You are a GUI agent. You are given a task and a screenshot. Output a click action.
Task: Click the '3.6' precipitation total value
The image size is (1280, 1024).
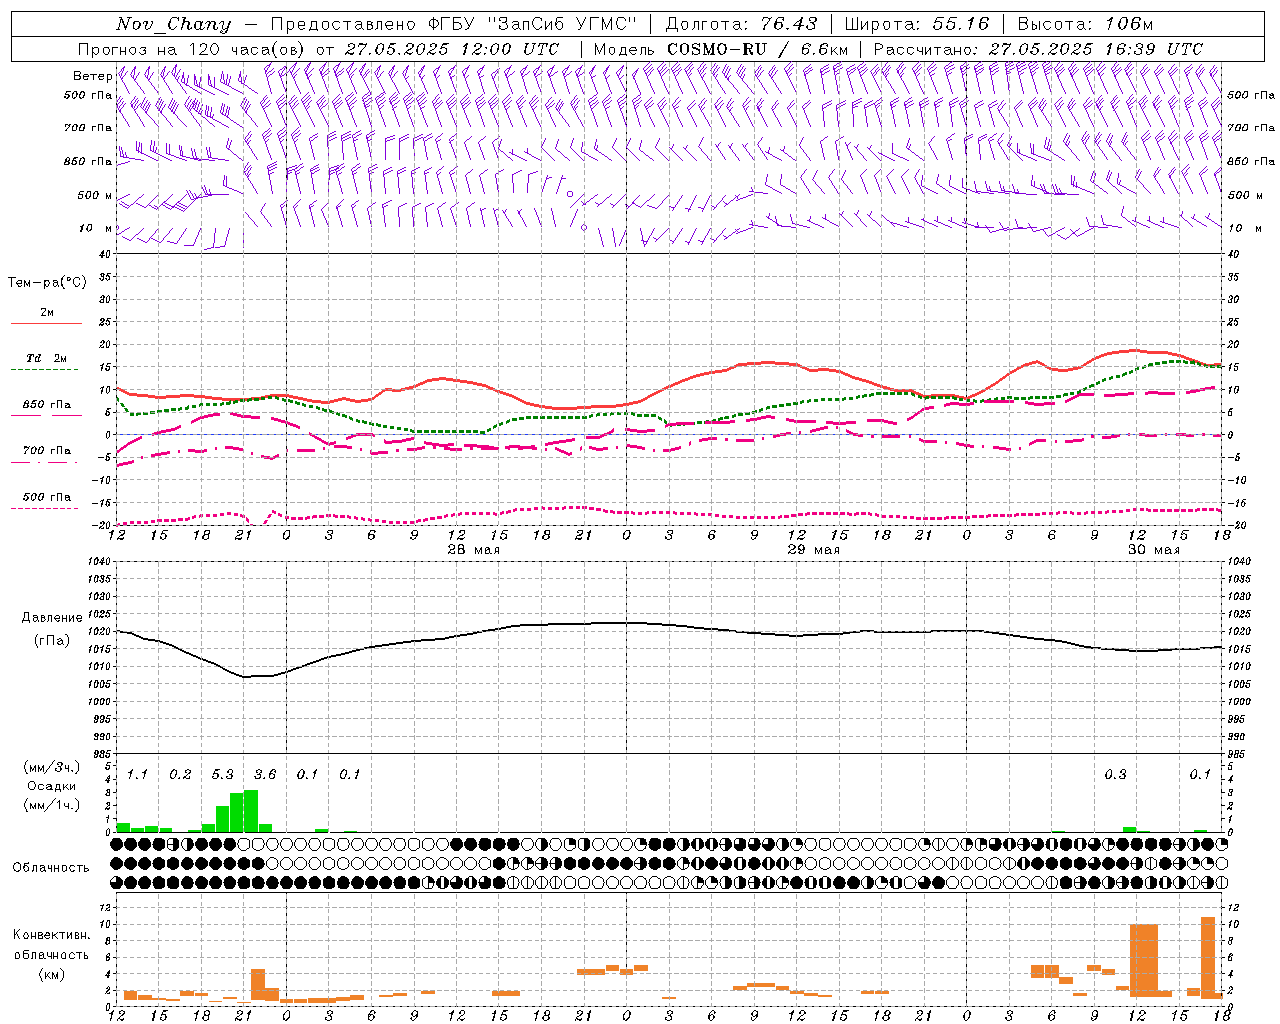click(264, 774)
